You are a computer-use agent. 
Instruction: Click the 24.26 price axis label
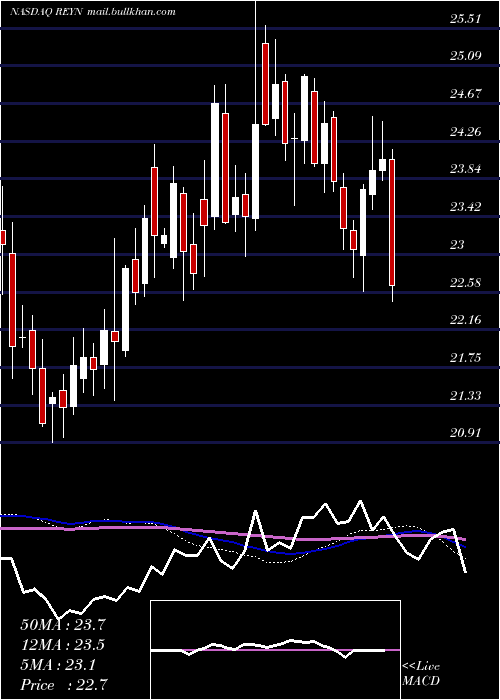click(x=466, y=132)
